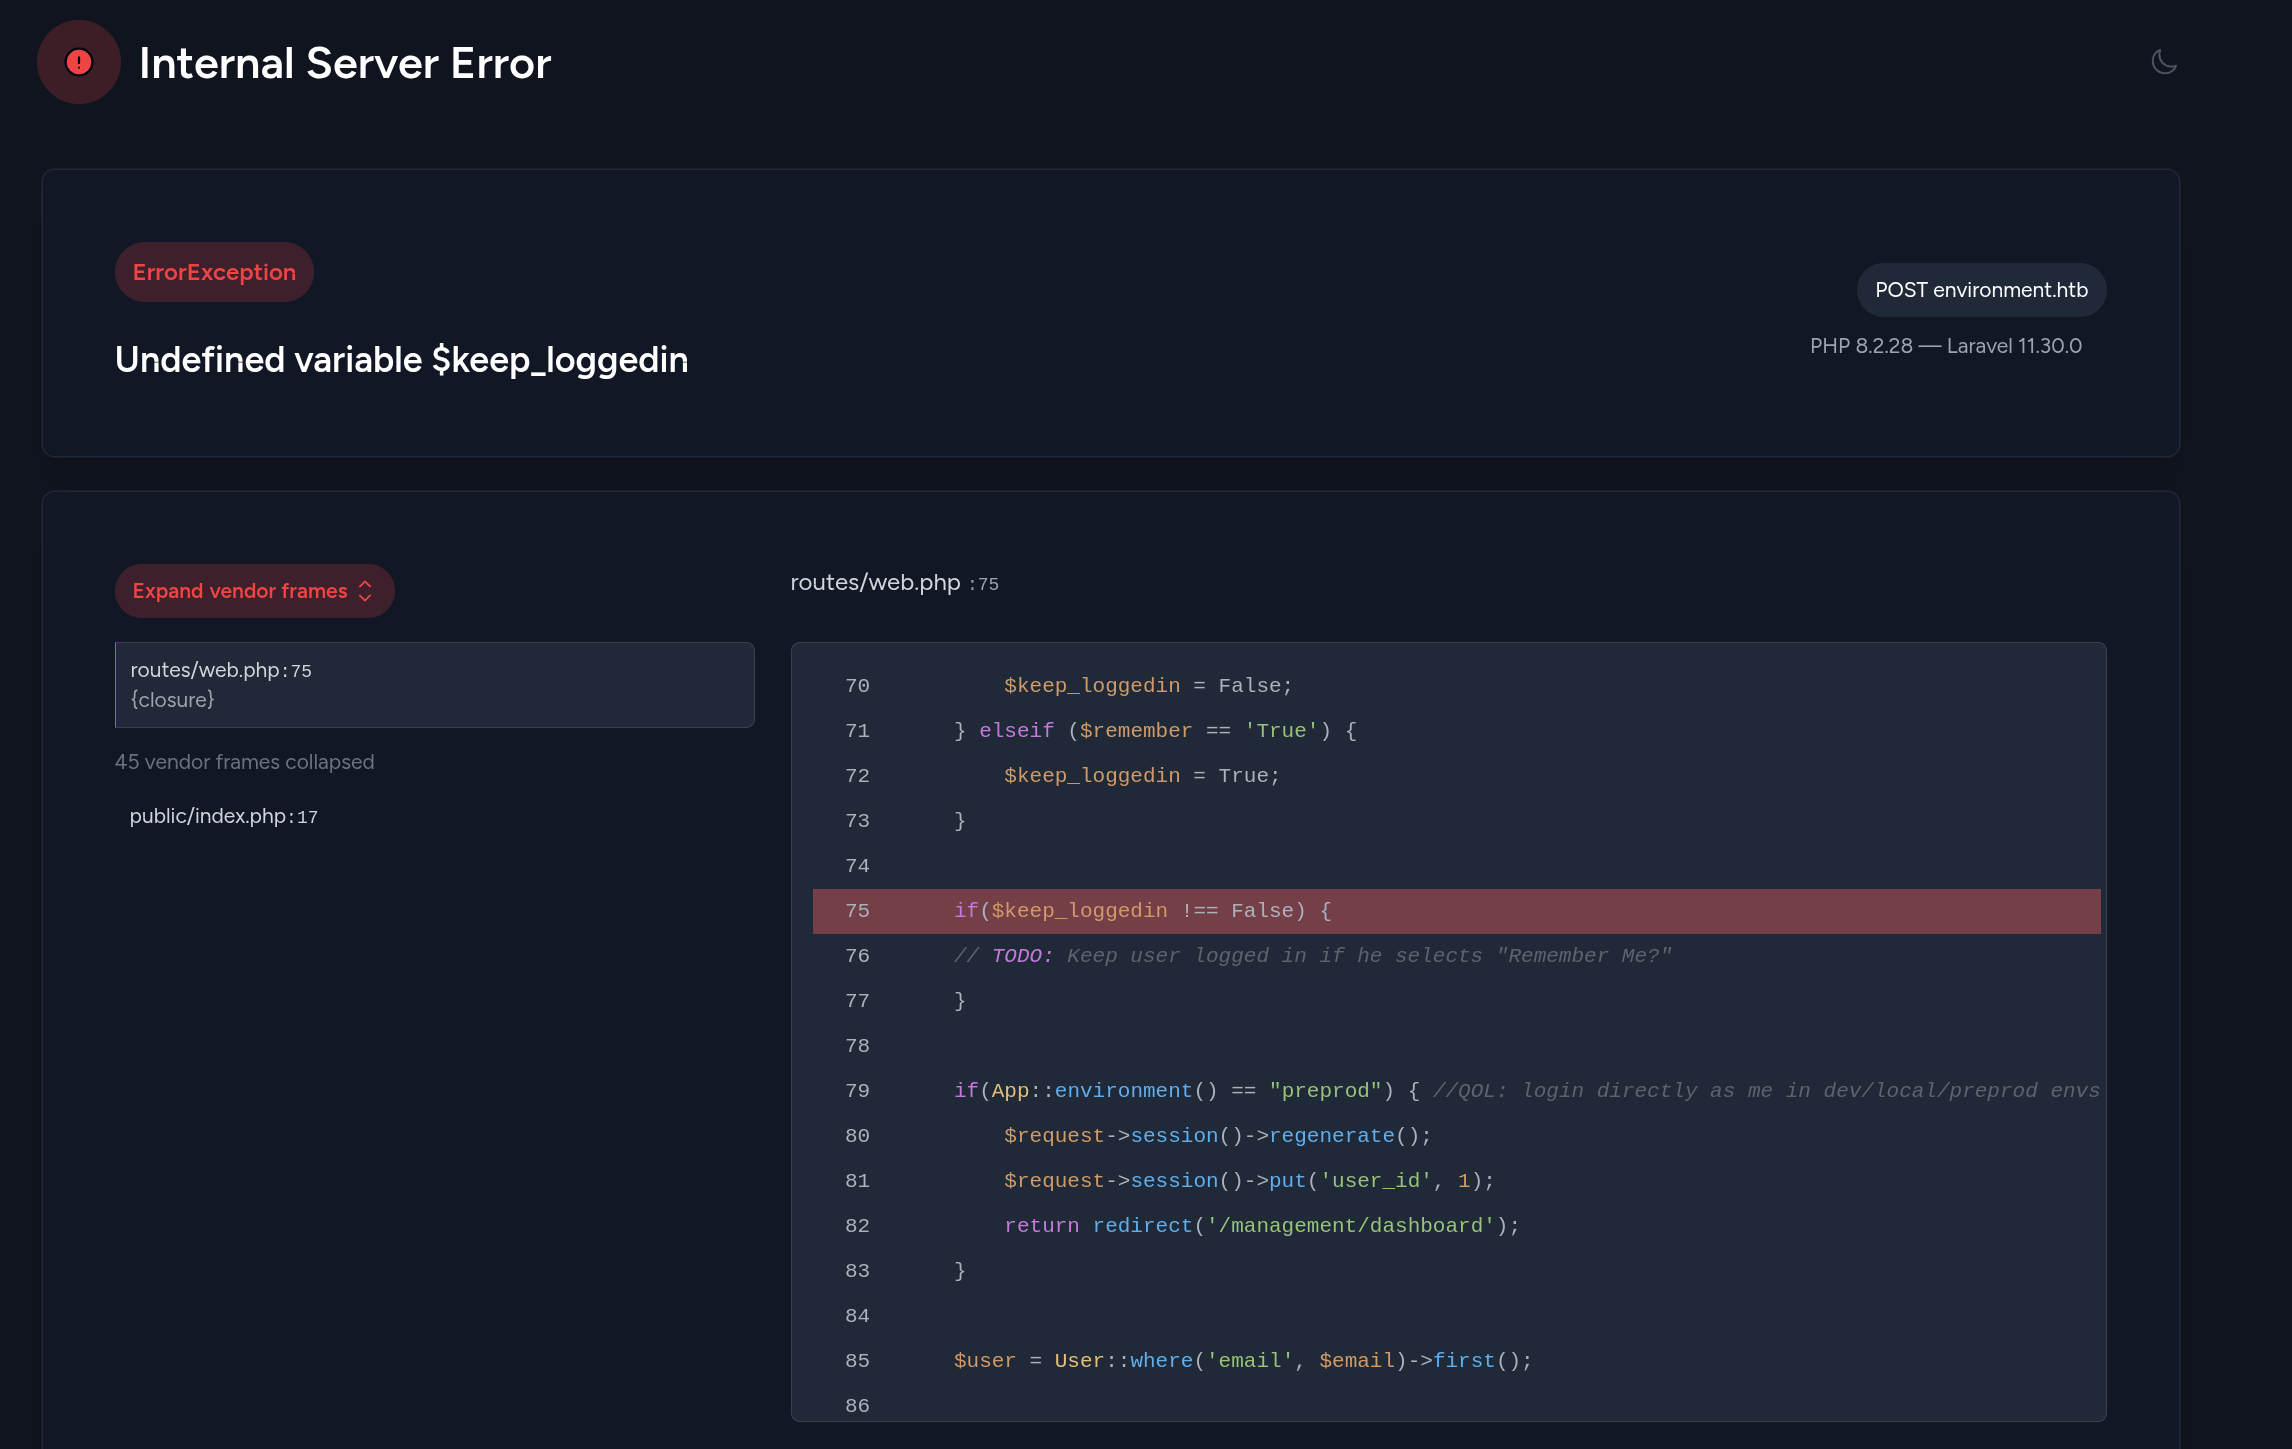Open the public/index.php:17 stack frame
This screenshot has width=2292, height=1449.
tap(224, 816)
